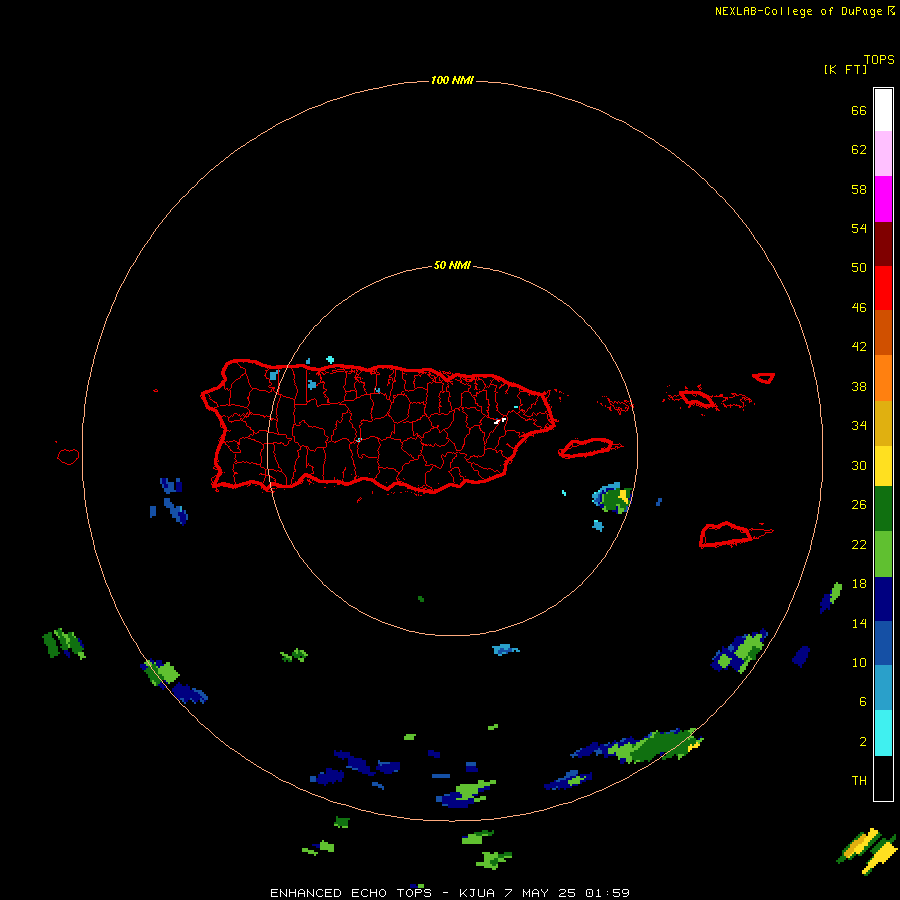Click legend value 62
The height and width of the screenshot is (900, 900).
(859, 150)
